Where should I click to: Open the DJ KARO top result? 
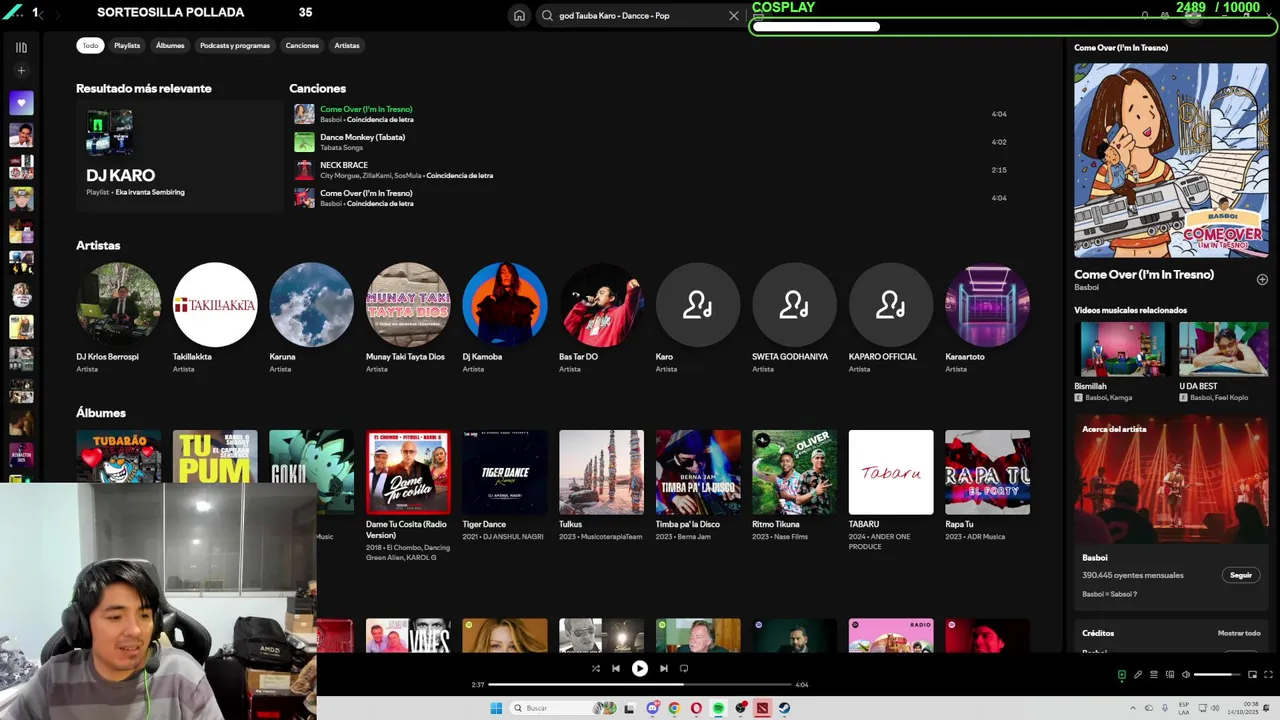click(180, 155)
